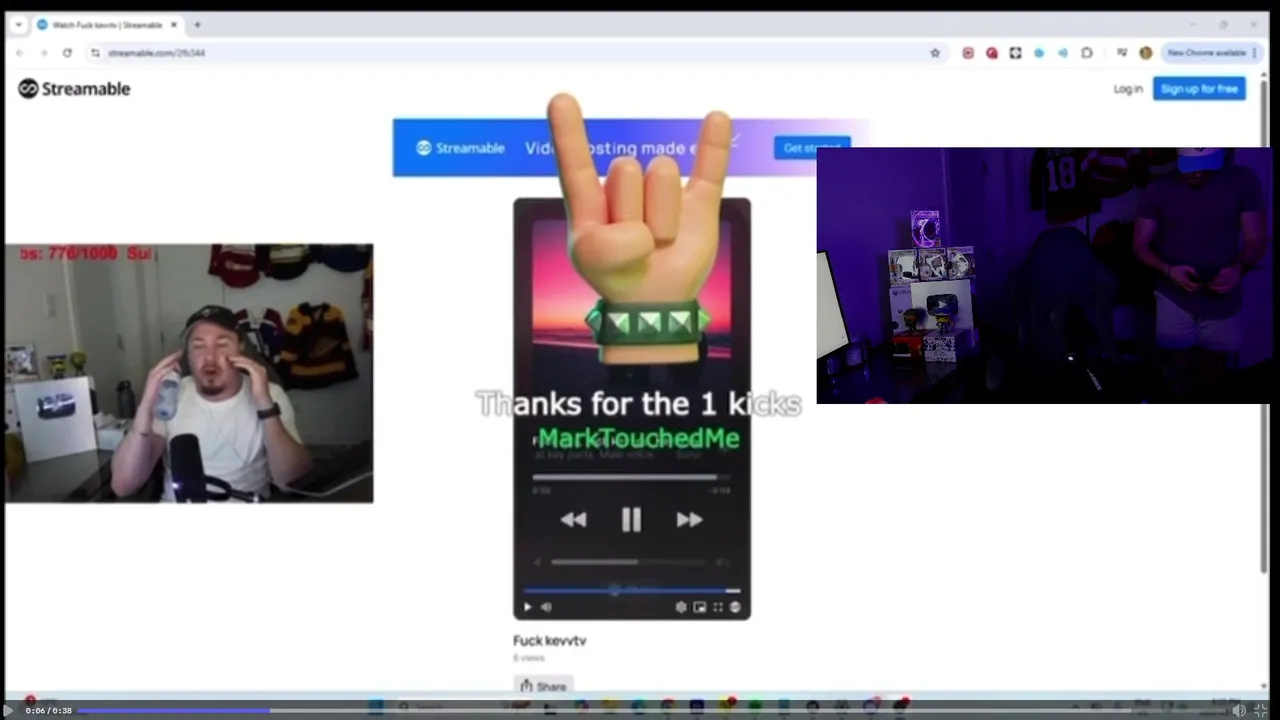Exit fullscreen on outer video player

[1260, 710]
